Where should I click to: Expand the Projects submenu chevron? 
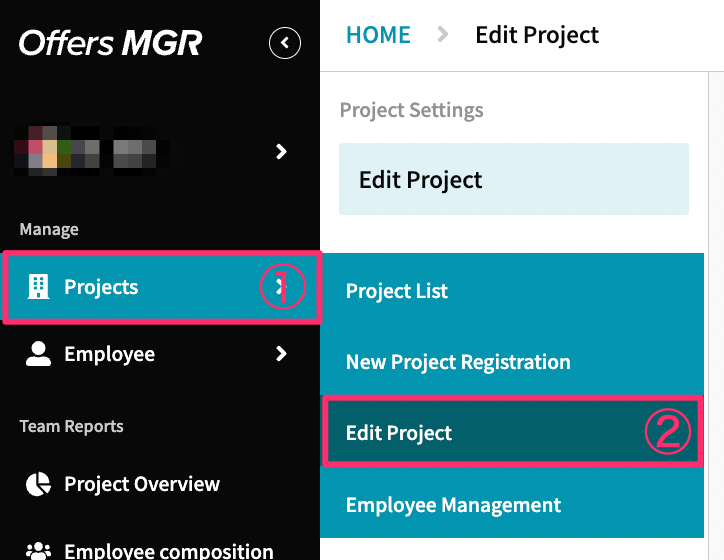(x=281, y=287)
